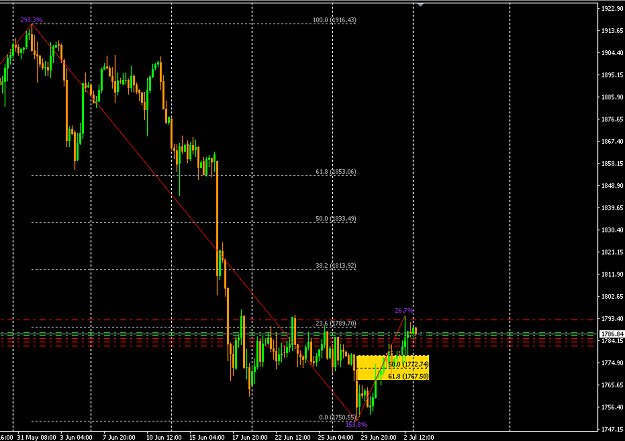
Task: Click the 1756.40 price scale value
Action: click(612, 407)
